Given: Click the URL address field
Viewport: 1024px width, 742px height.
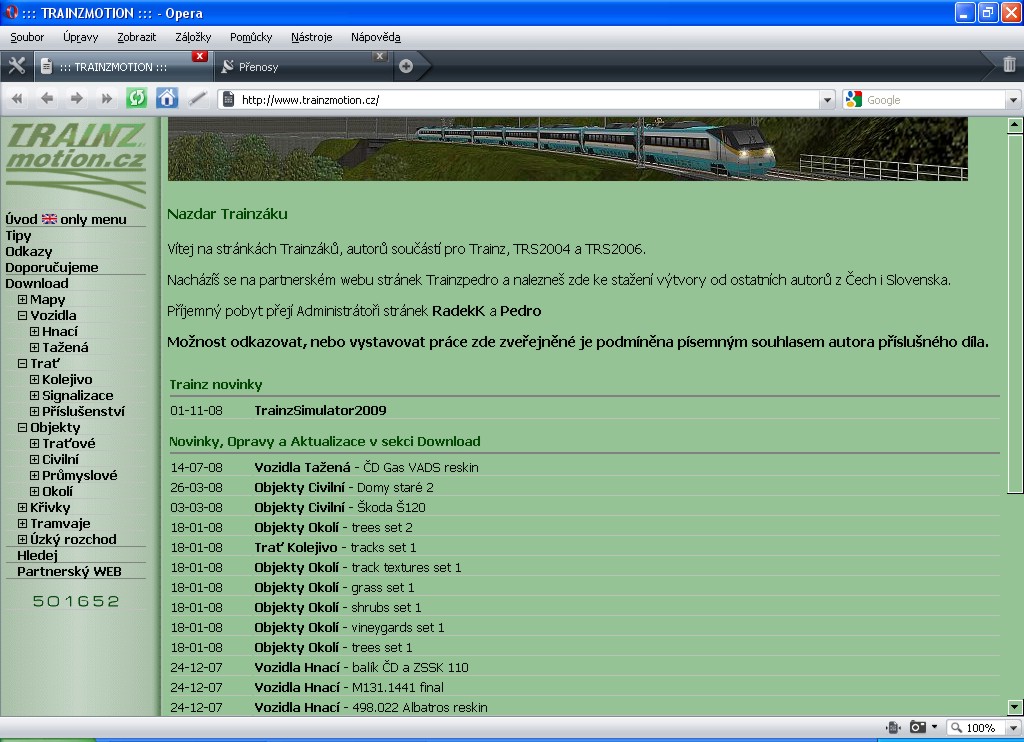Looking at the screenshot, I should [x=528, y=100].
